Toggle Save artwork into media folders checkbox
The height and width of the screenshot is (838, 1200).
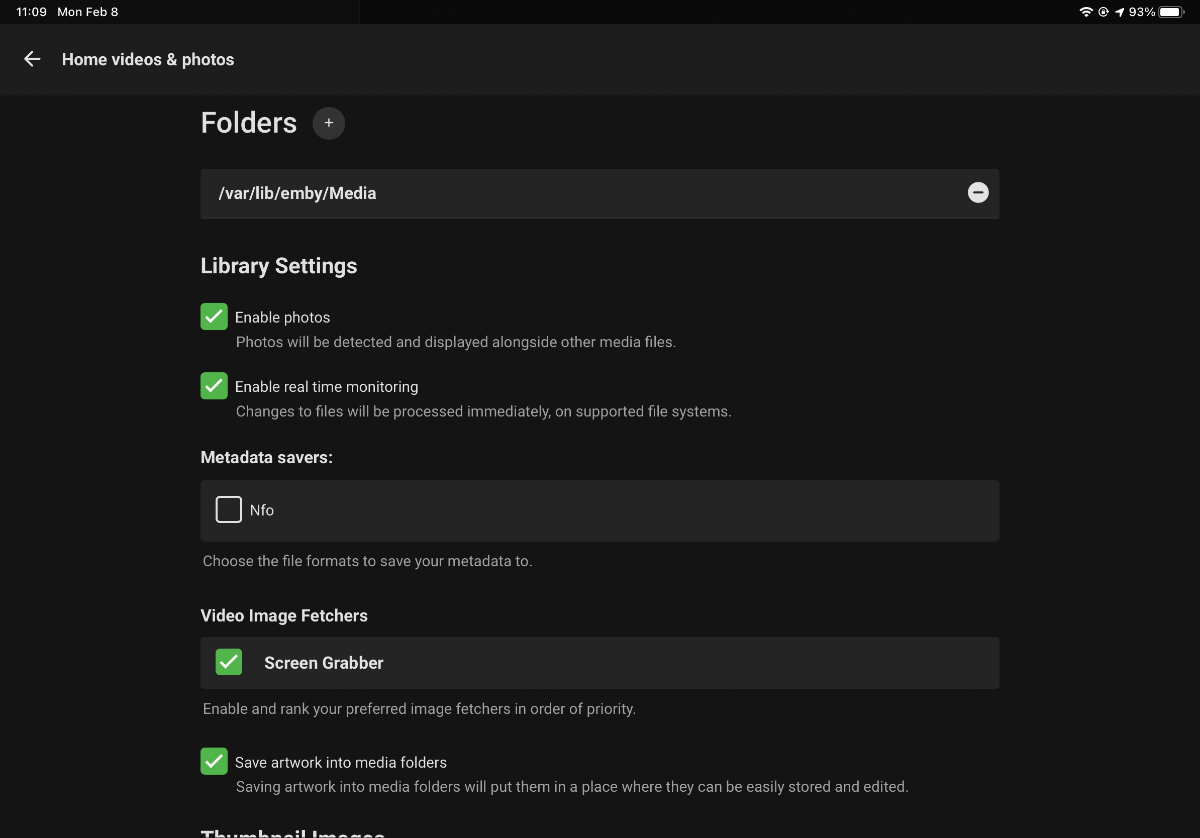tap(214, 762)
